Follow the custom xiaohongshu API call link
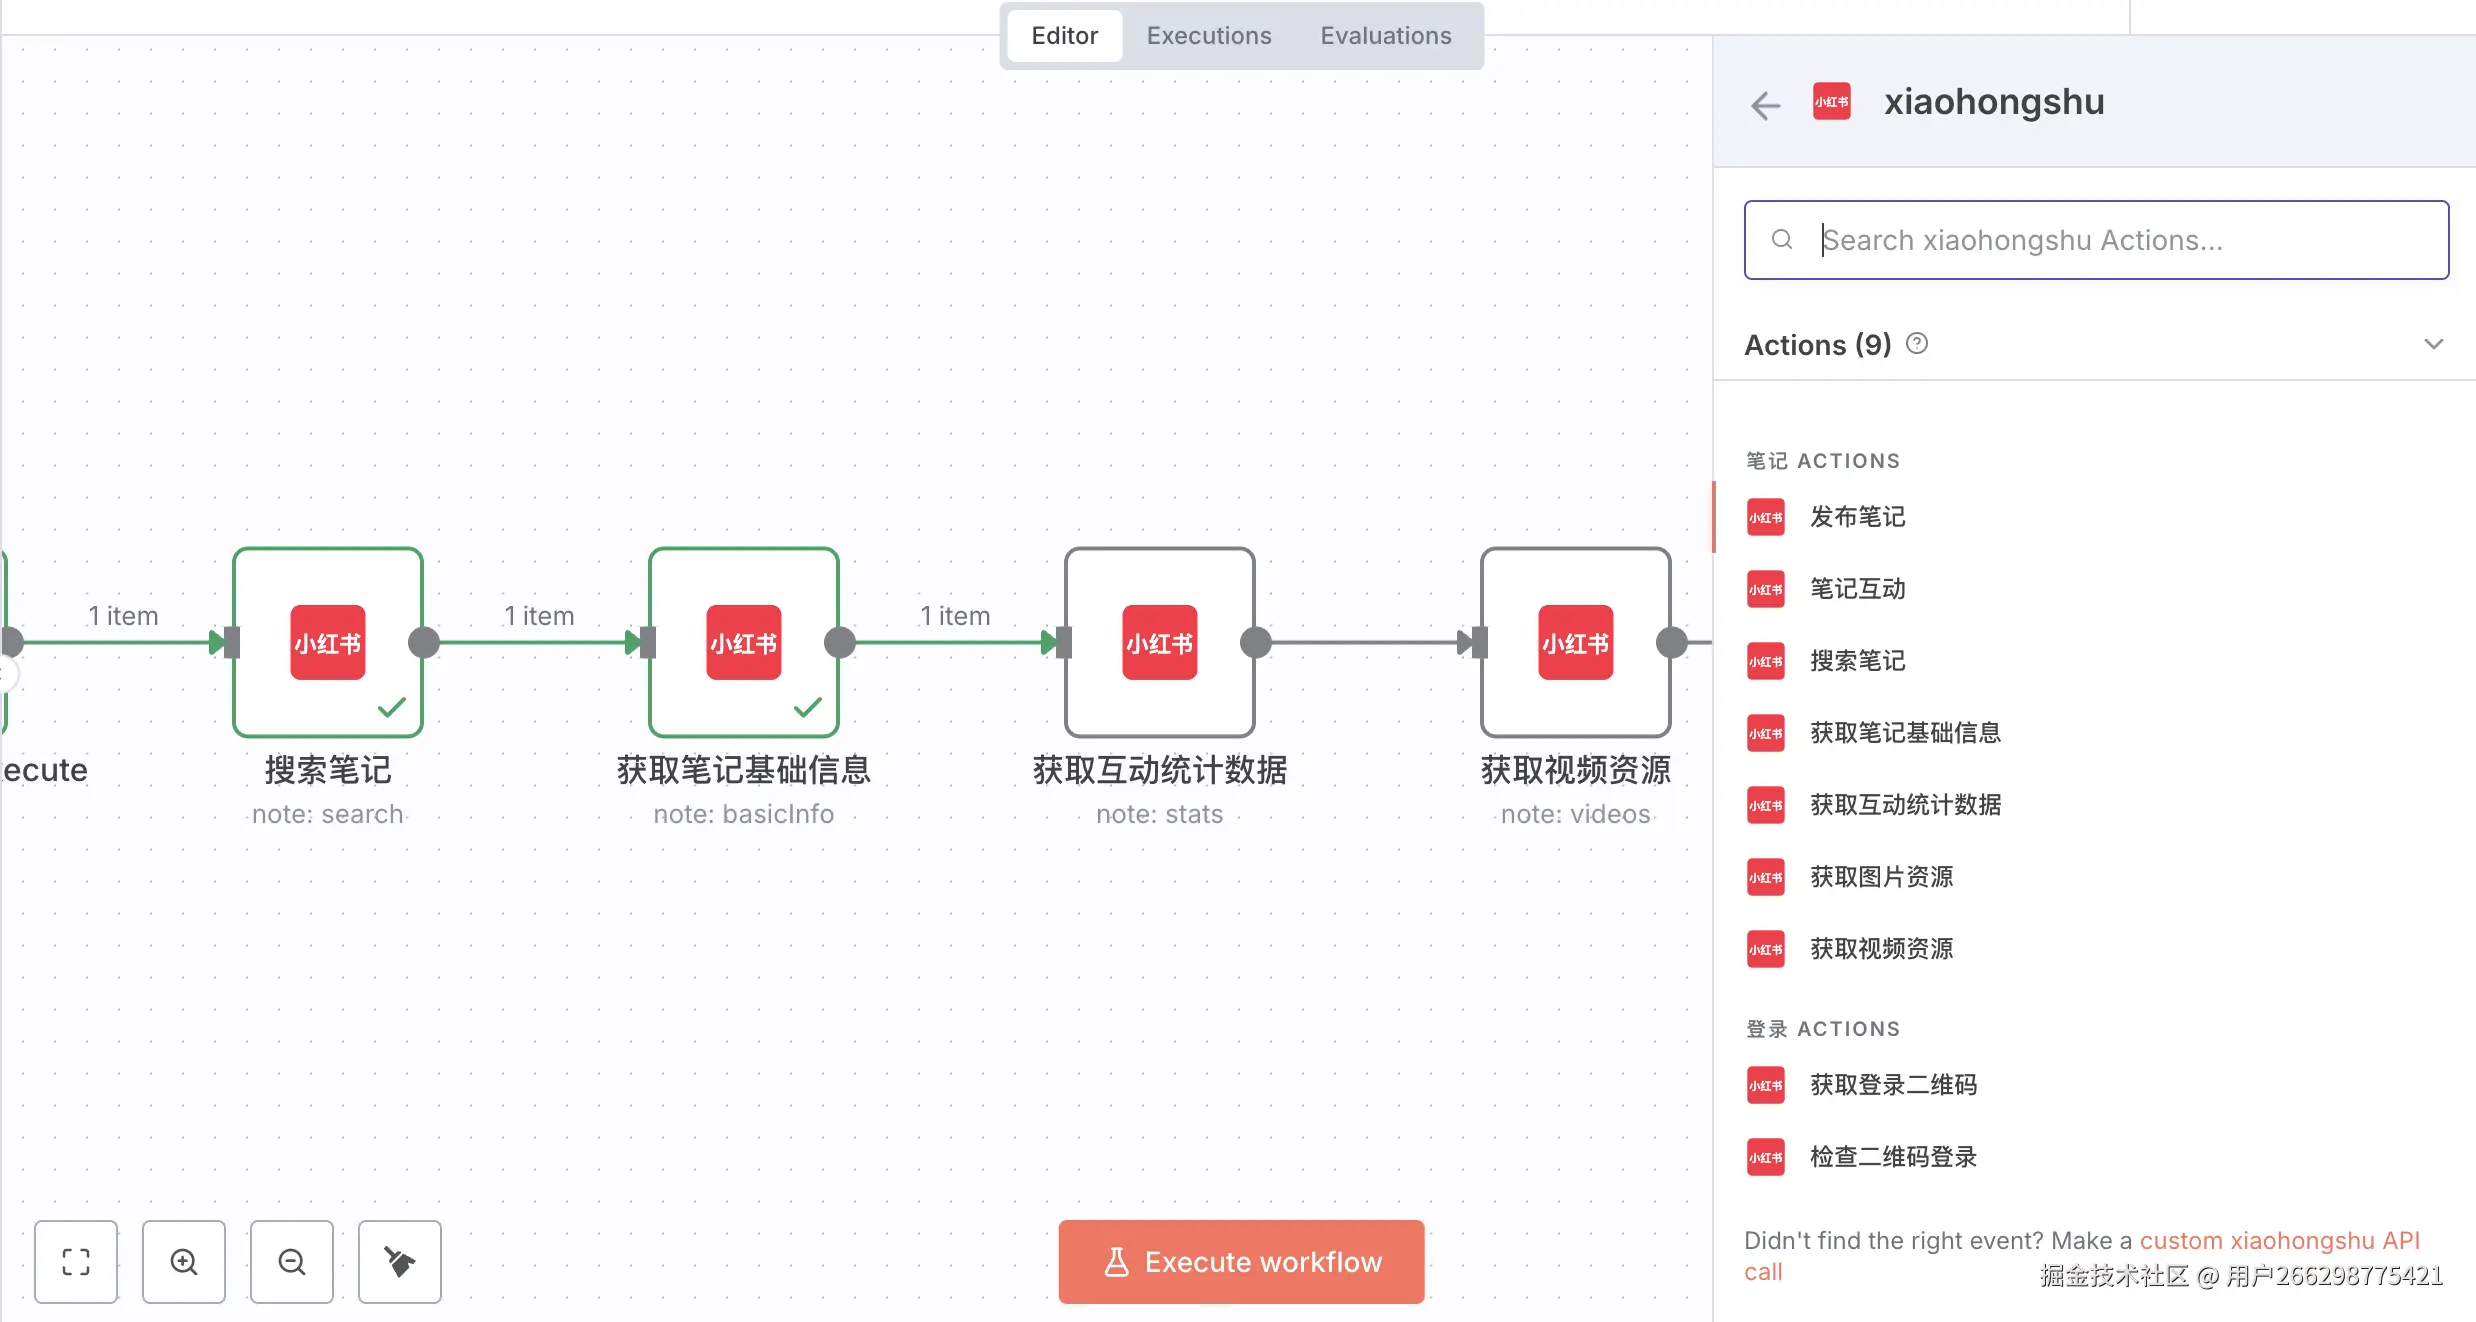The image size is (2476, 1322). (2278, 1240)
